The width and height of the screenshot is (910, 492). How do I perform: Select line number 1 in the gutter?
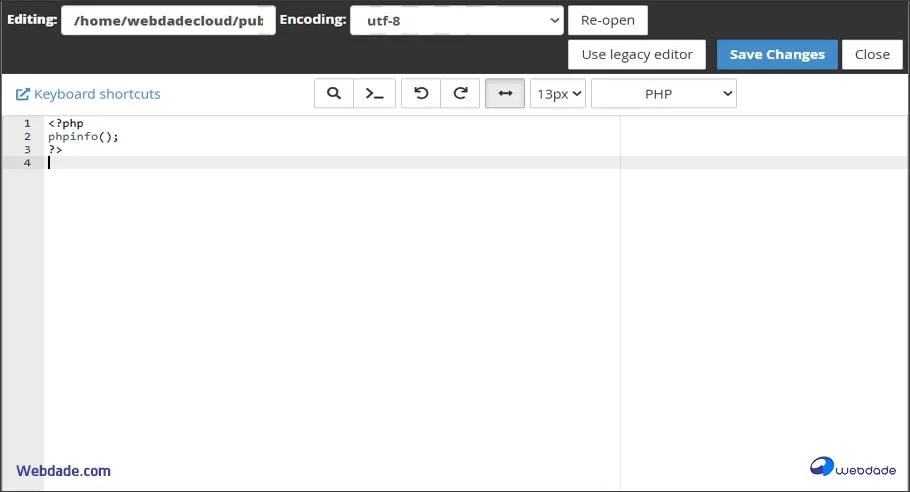27,124
